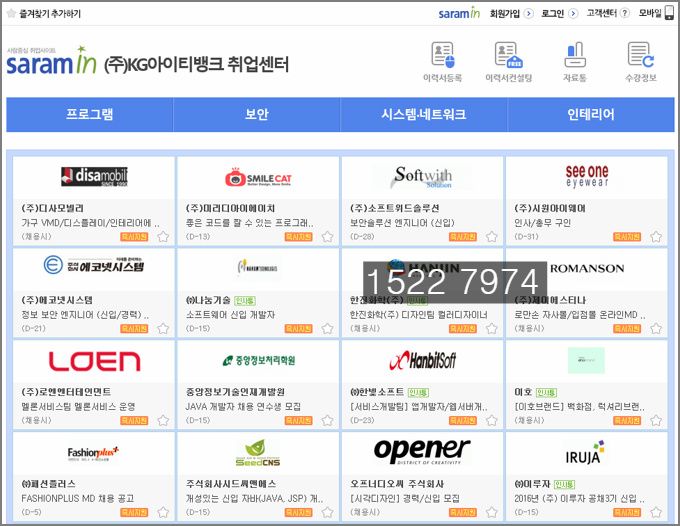The width and height of the screenshot is (680, 526).
Task: Click the SeedCNS company logo
Action: click(258, 453)
